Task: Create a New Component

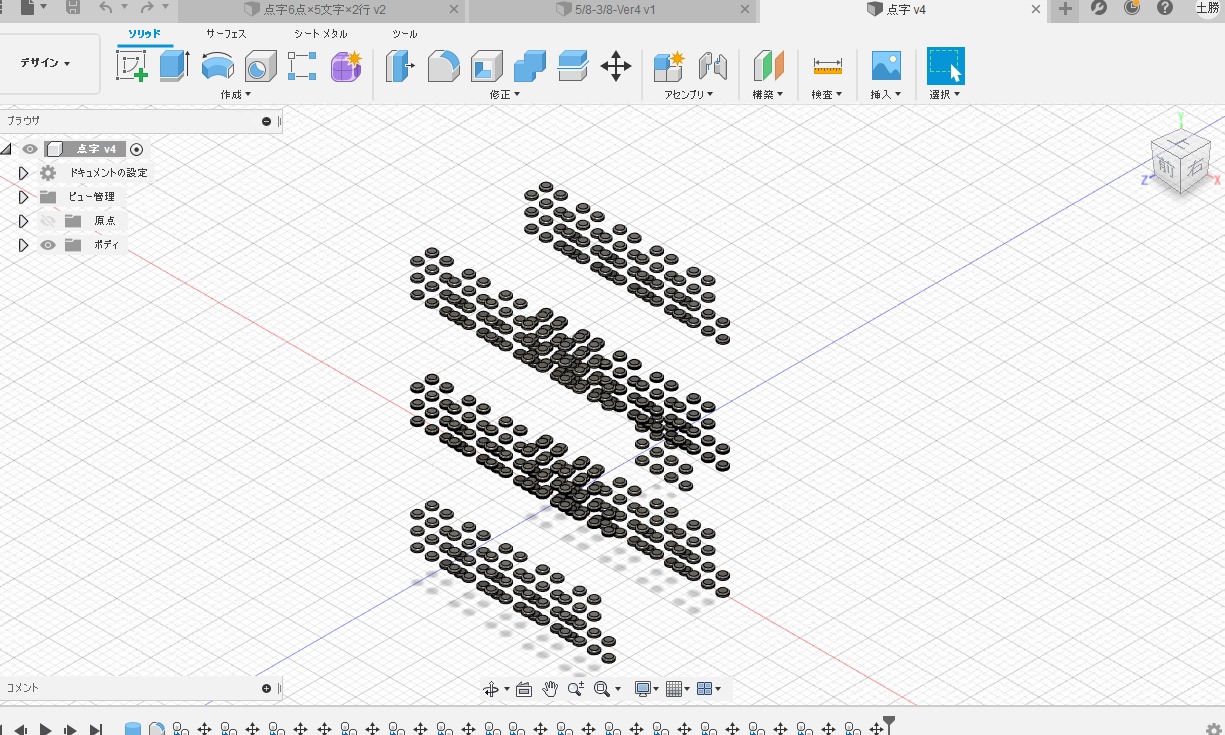Action: (x=668, y=67)
